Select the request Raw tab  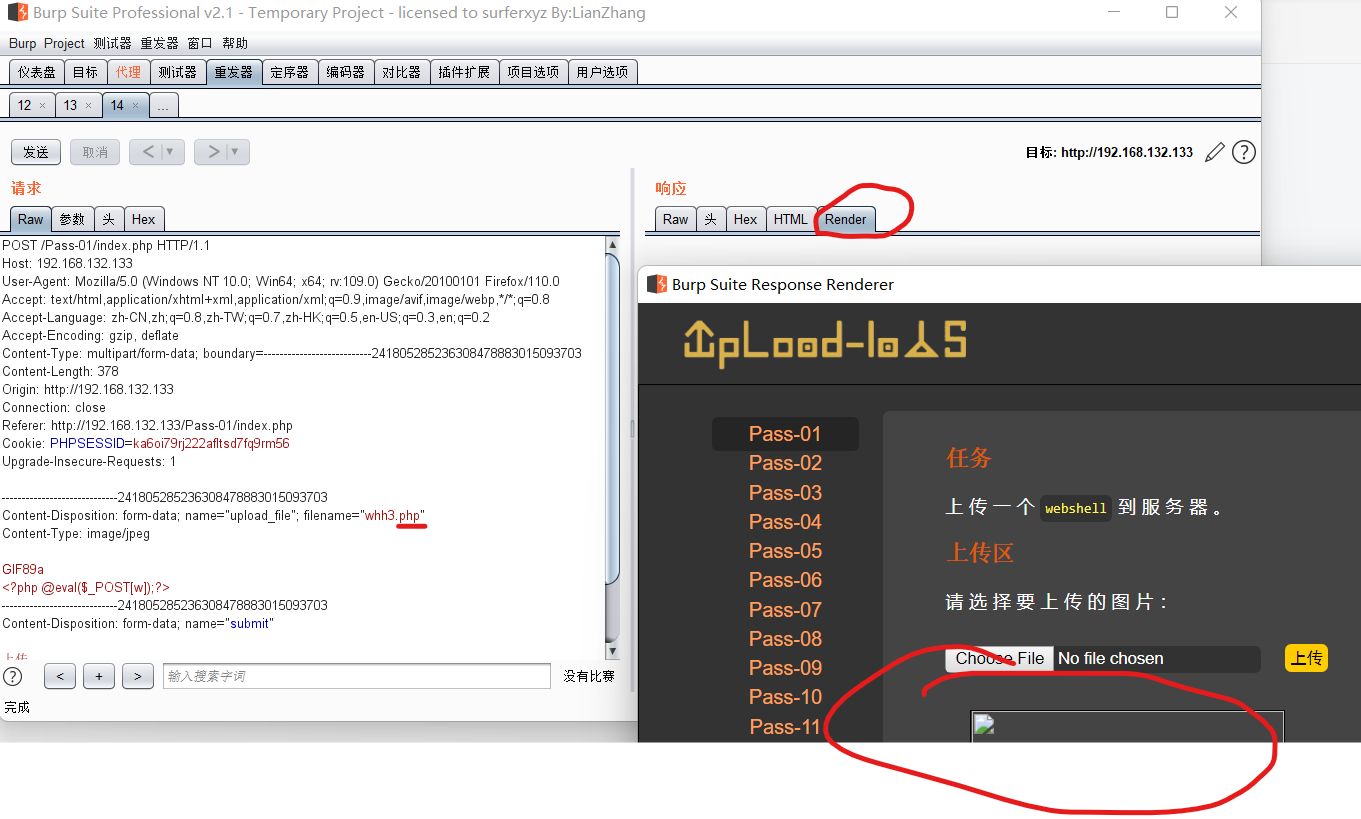(31, 219)
